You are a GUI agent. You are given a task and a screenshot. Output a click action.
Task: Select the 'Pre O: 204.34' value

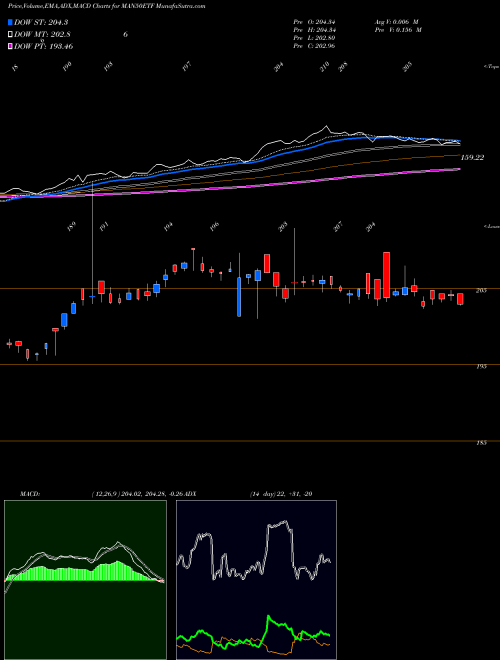tap(314, 22)
